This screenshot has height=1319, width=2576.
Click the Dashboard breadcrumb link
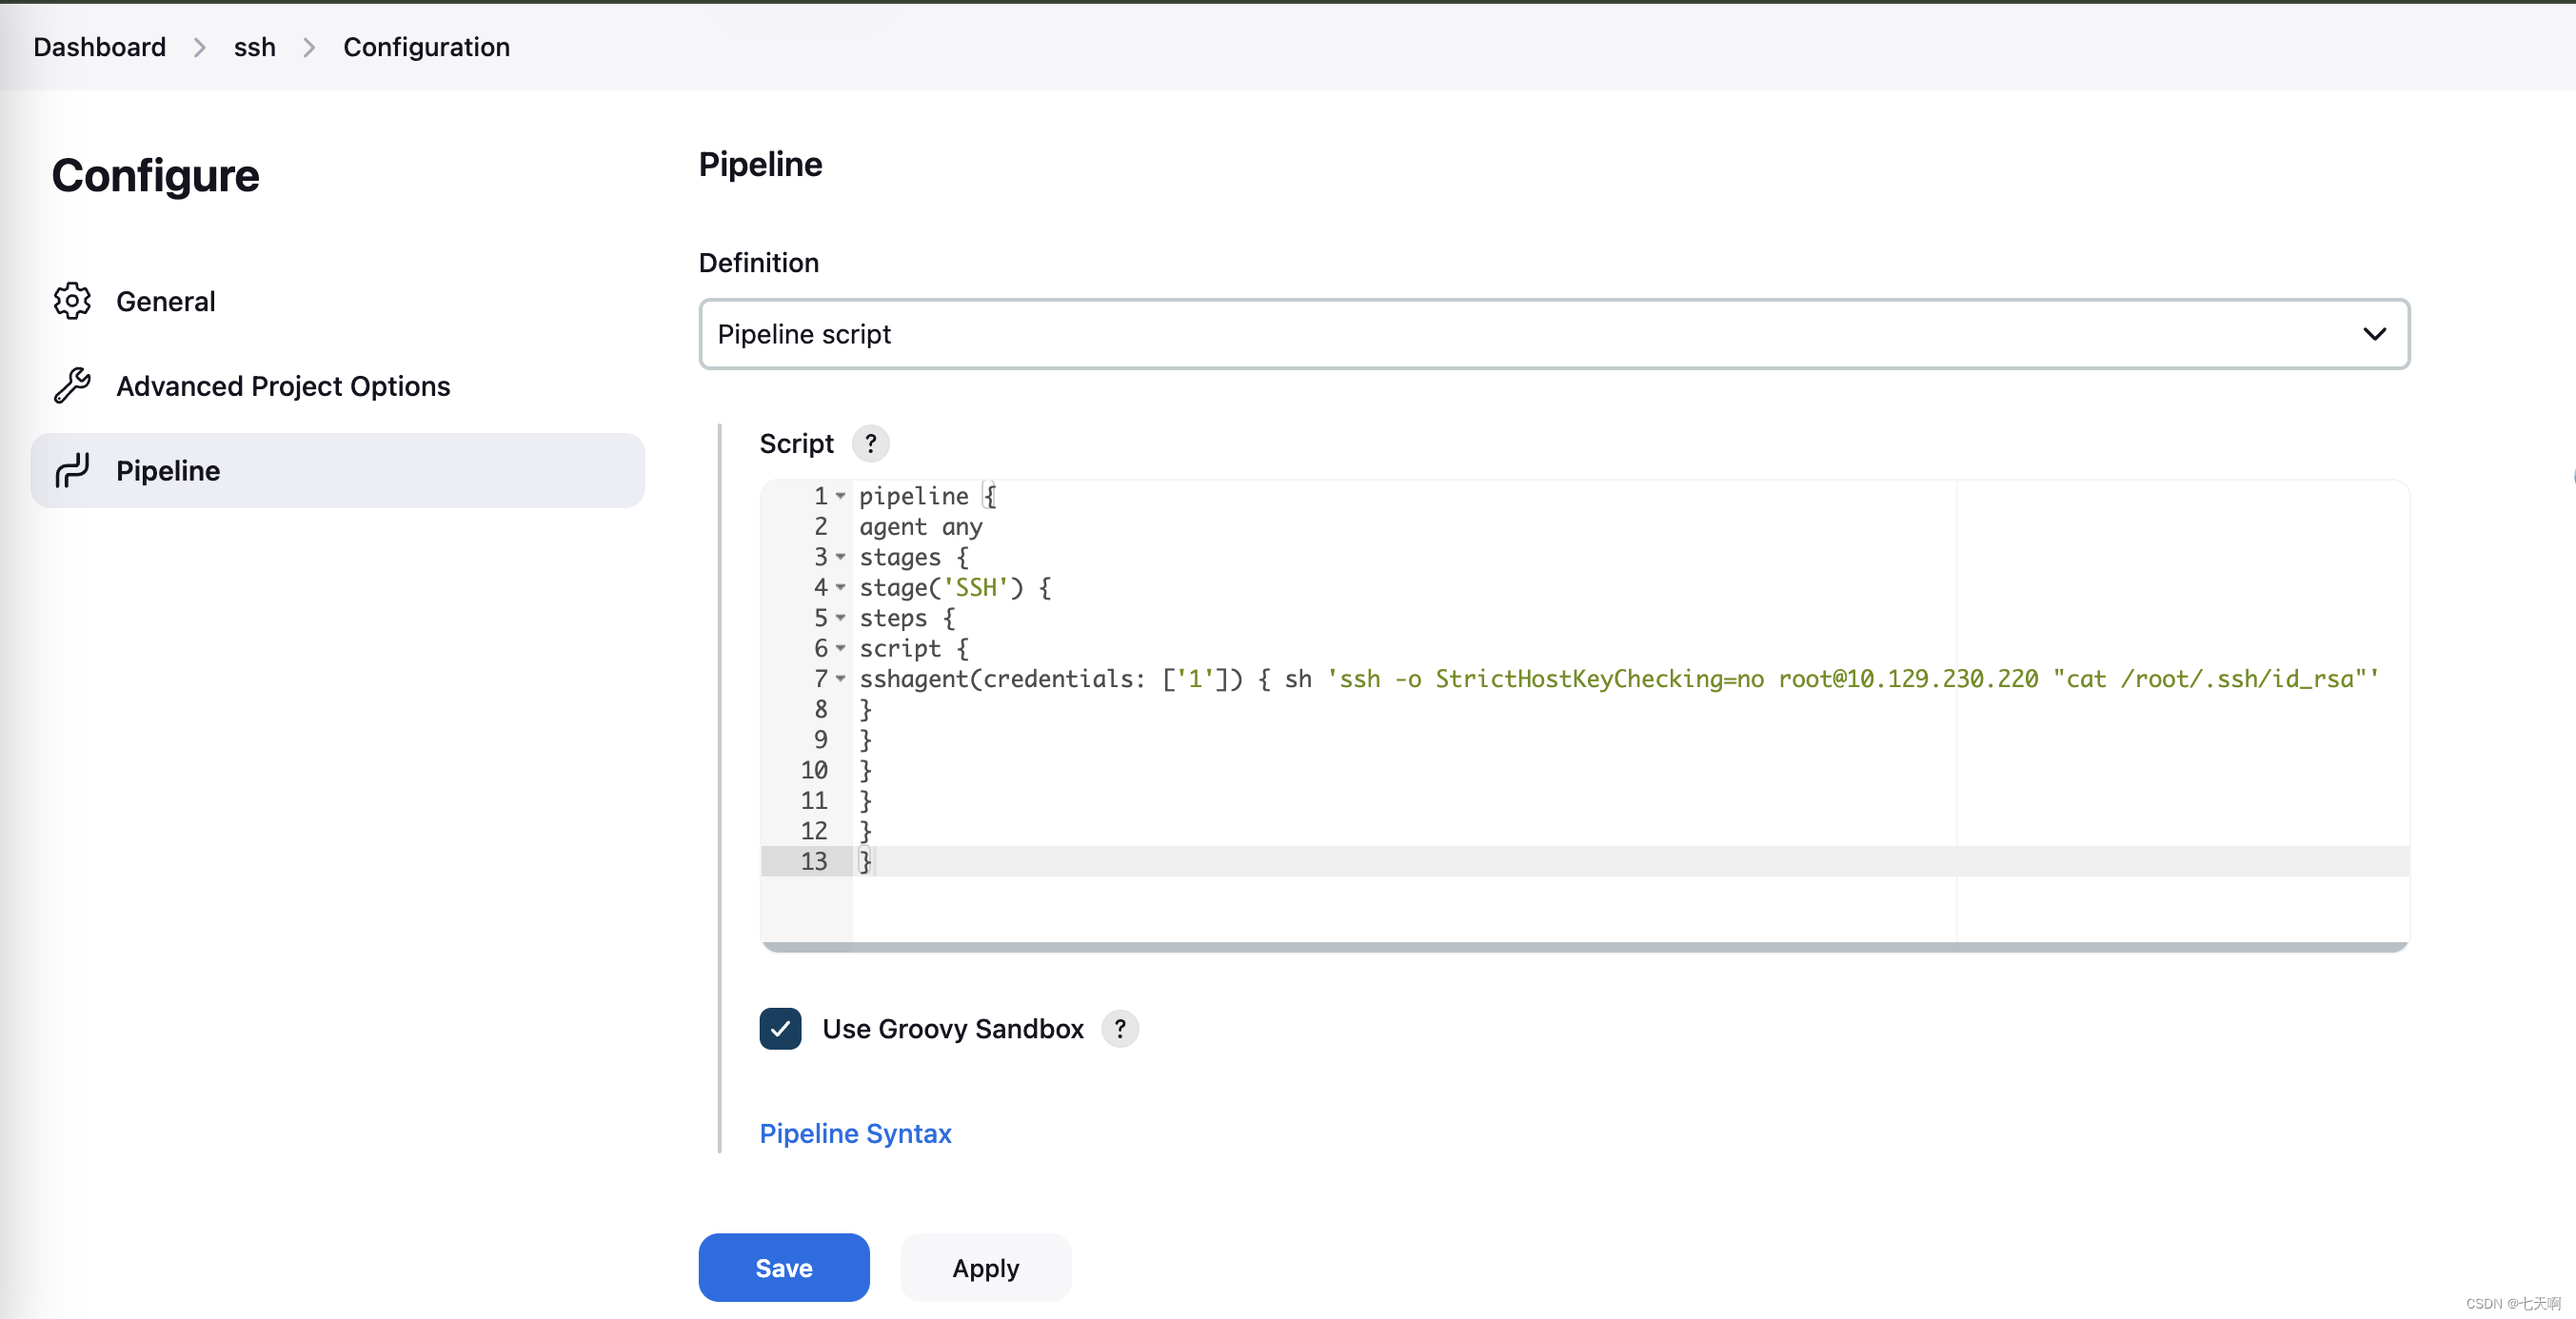pos(98,46)
